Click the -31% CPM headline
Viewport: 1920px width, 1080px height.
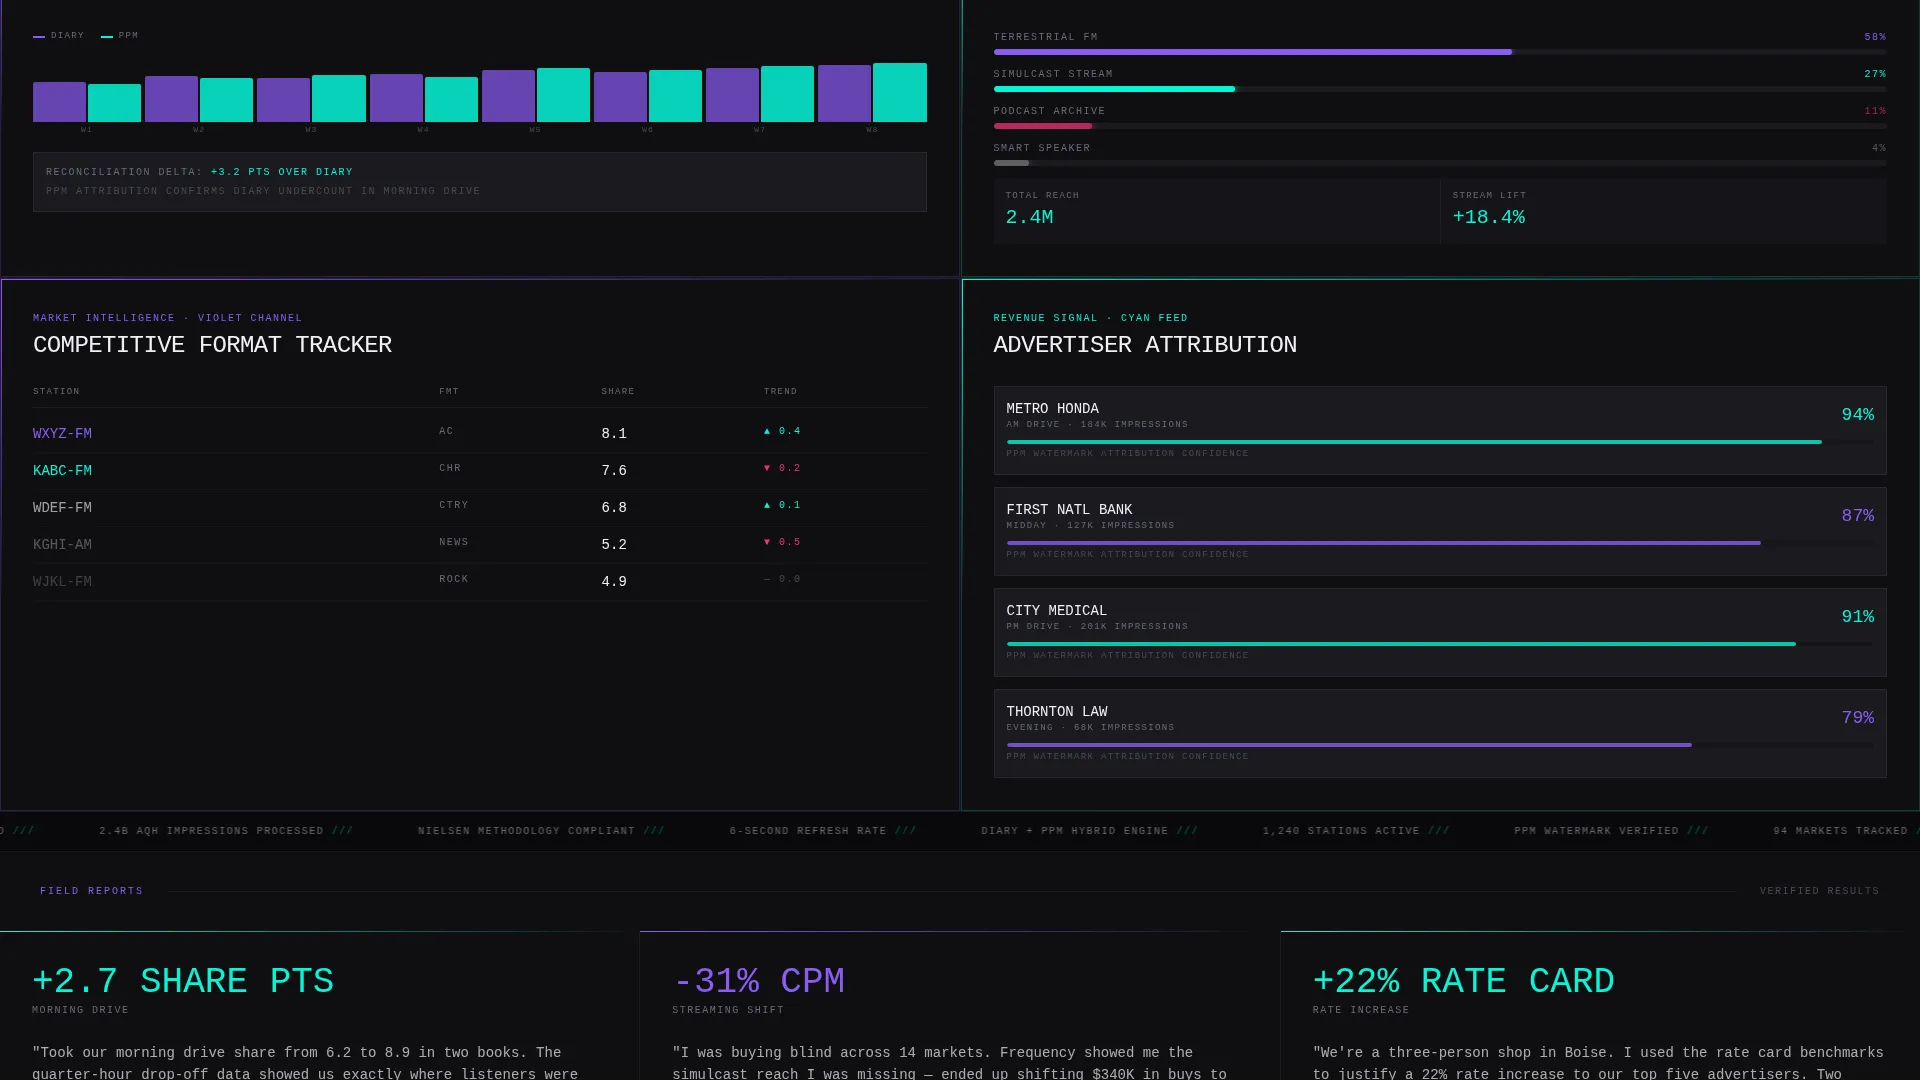[x=758, y=982]
